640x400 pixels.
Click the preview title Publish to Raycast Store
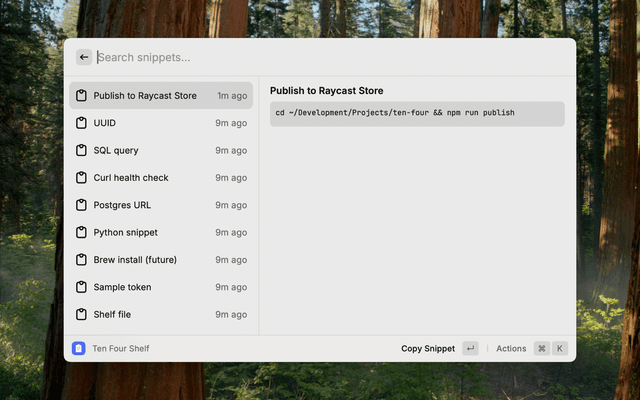click(327, 91)
